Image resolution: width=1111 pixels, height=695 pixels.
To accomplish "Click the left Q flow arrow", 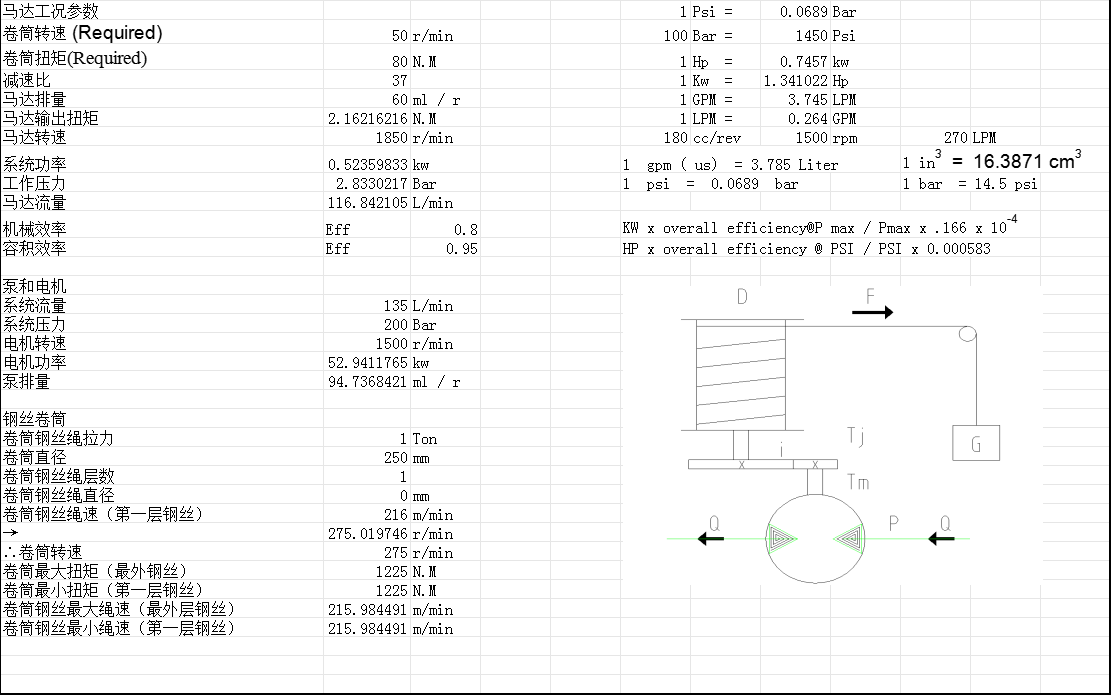I will pos(711,539).
